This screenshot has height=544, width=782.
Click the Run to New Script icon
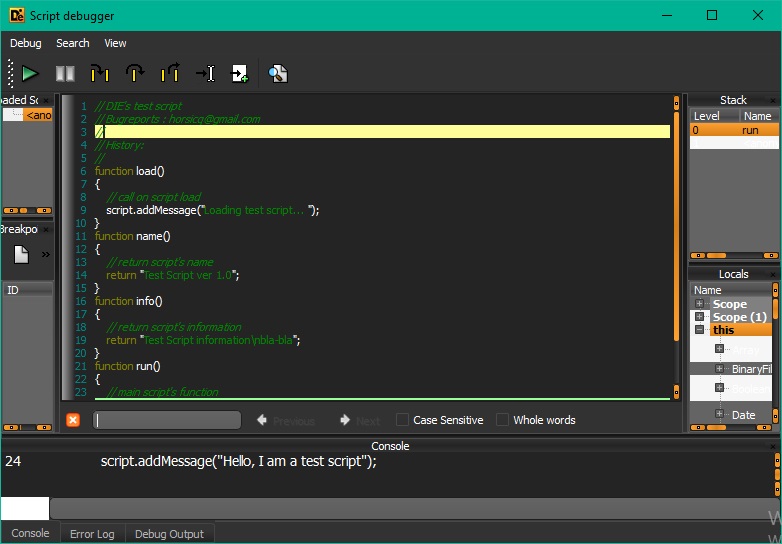coord(240,73)
